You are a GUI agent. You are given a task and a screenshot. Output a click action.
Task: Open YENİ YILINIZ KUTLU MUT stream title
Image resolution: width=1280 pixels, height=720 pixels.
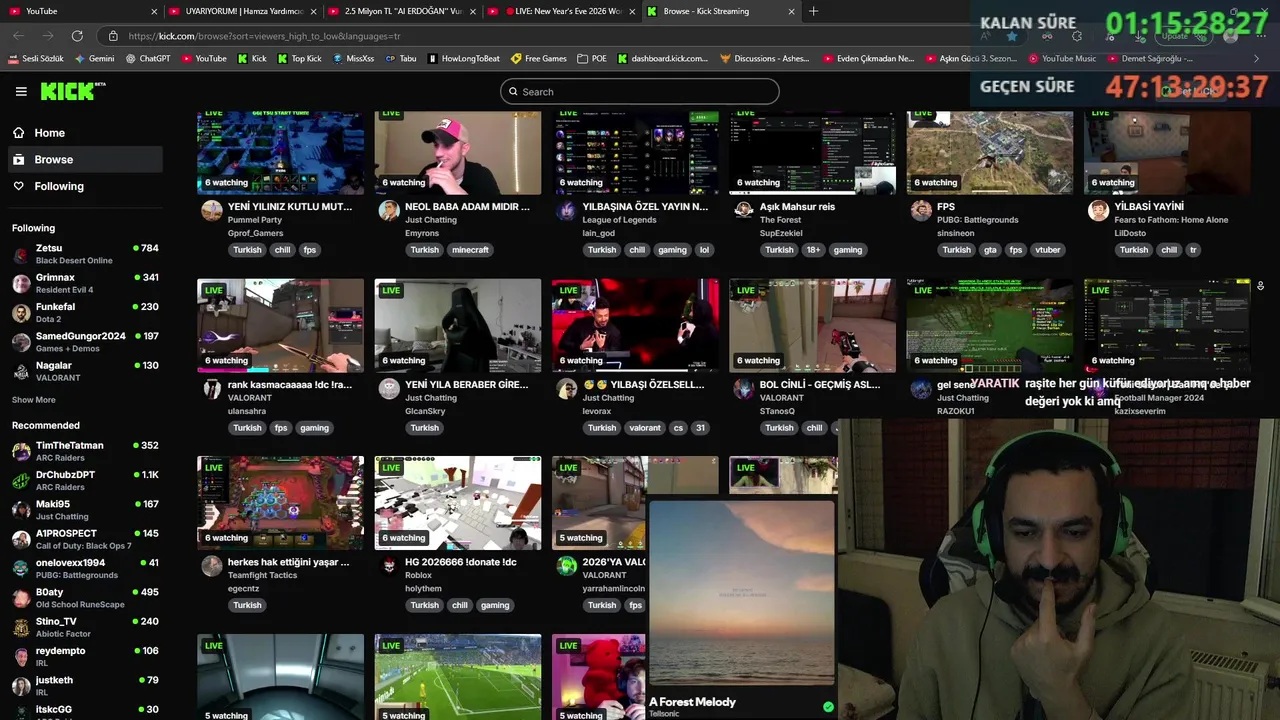coord(290,207)
